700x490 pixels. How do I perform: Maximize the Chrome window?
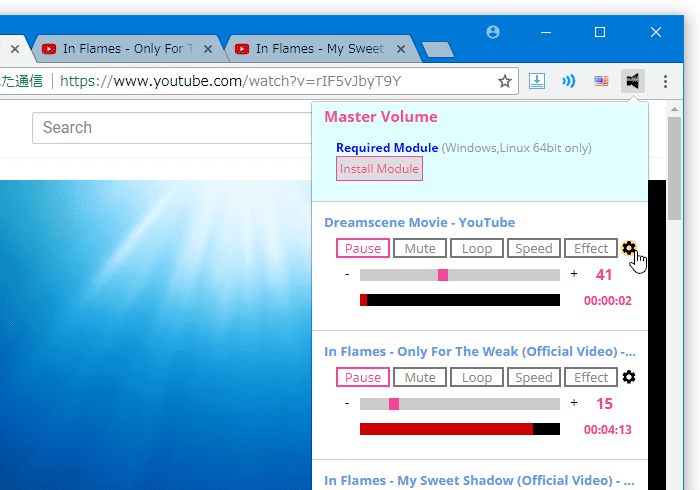600,32
